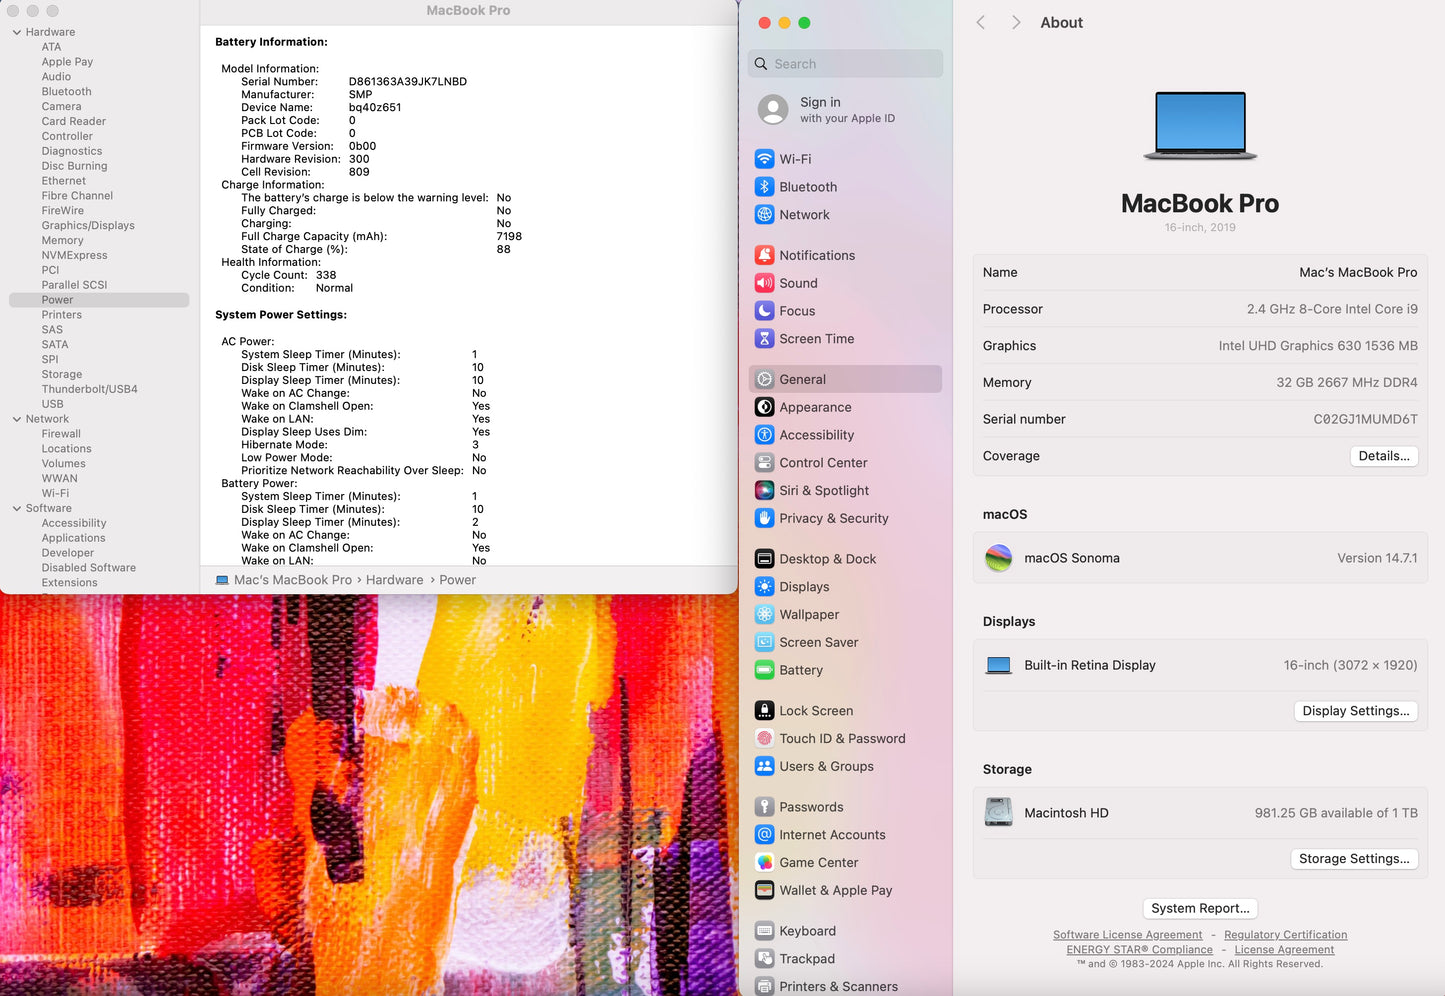1445x996 pixels.
Task: Click the Wi-Fi icon in Settings sidebar
Action: pyautogui.click(x=764, y=159)
